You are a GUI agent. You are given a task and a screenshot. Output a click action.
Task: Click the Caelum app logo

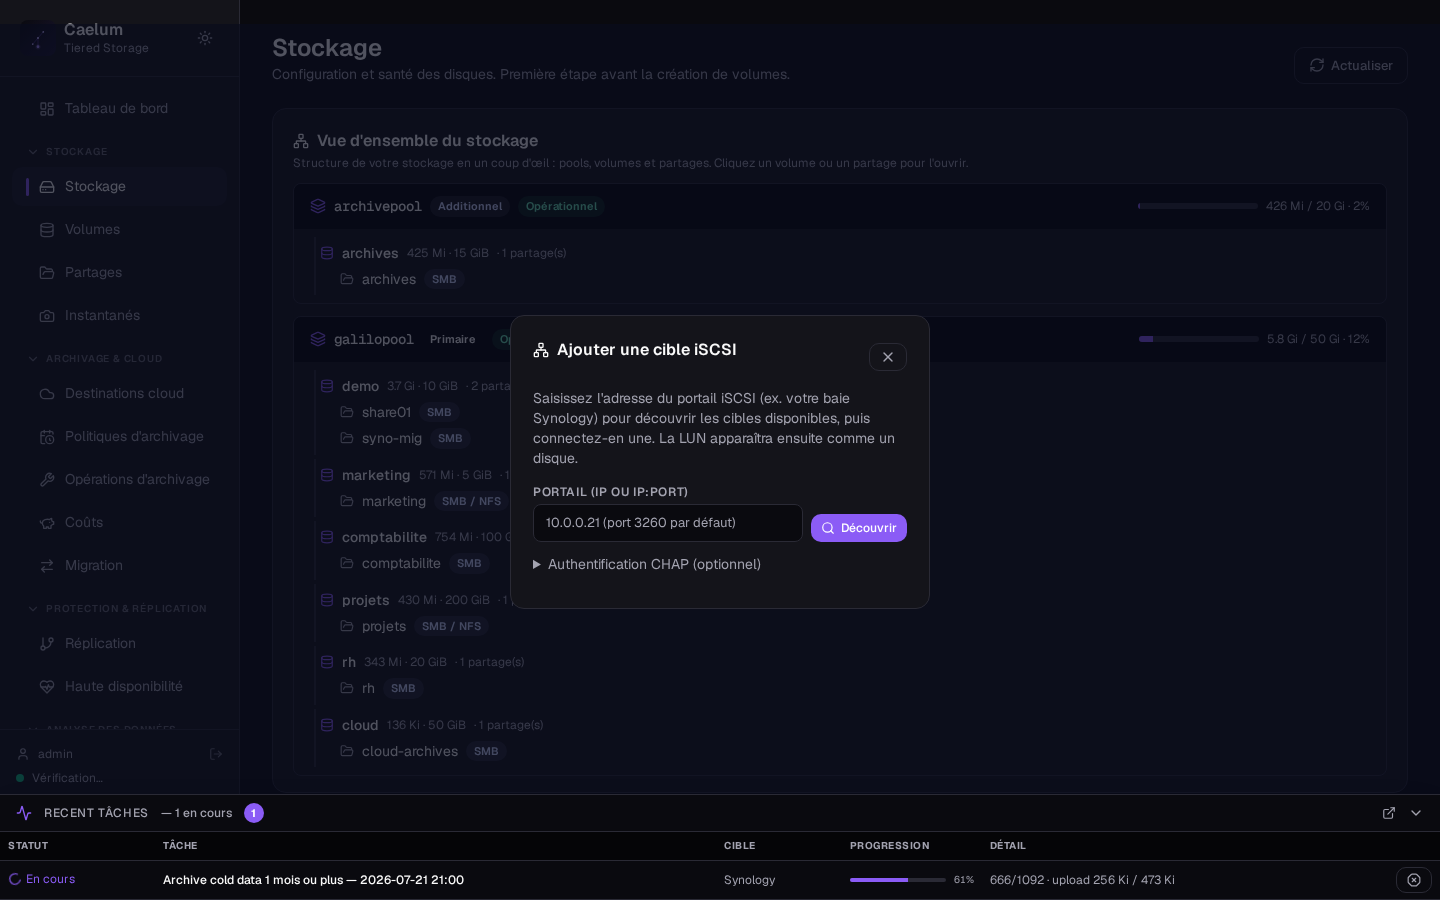click(x=38, y=38)
